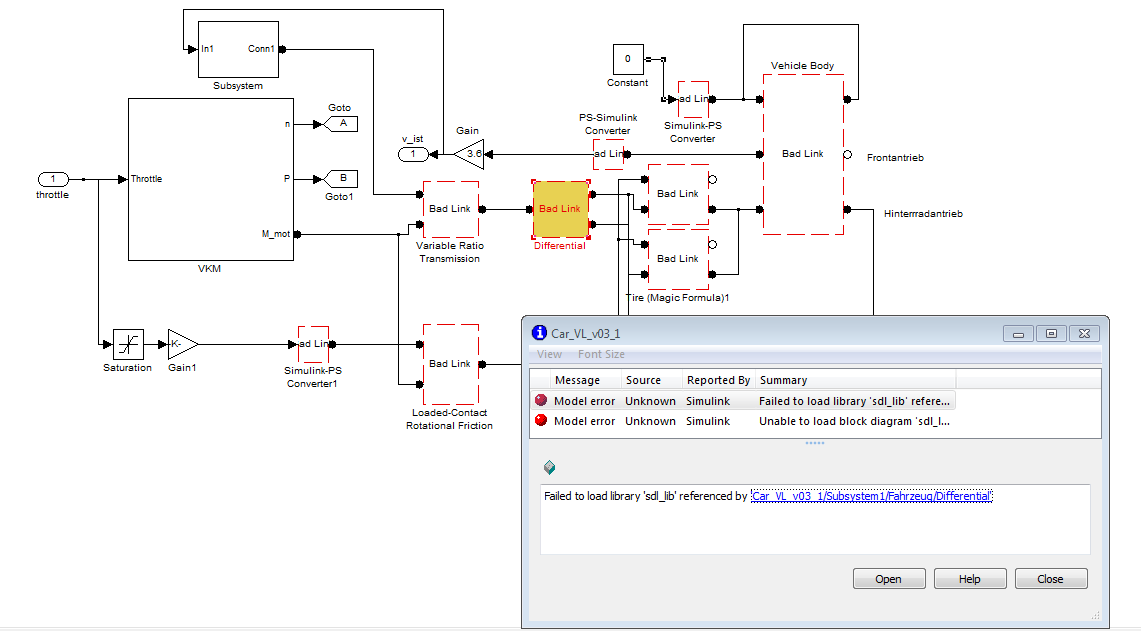Select the highlighted Differential block
1141x631 pixels.
(560, 209)
